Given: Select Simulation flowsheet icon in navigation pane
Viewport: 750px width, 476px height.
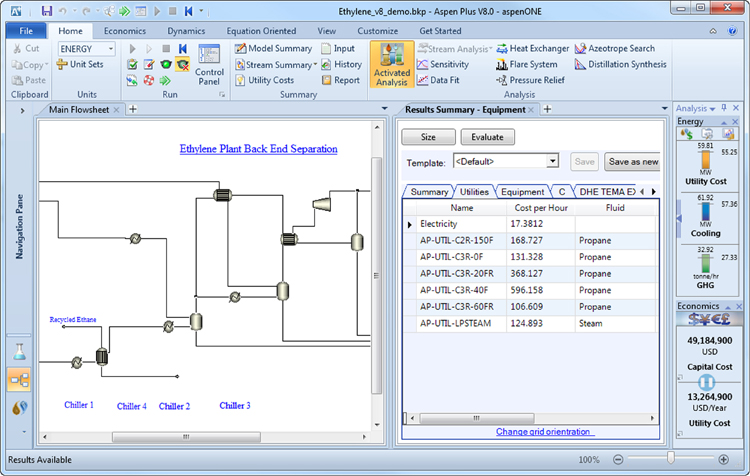Looking at the screenshot, I should [19, 380].
